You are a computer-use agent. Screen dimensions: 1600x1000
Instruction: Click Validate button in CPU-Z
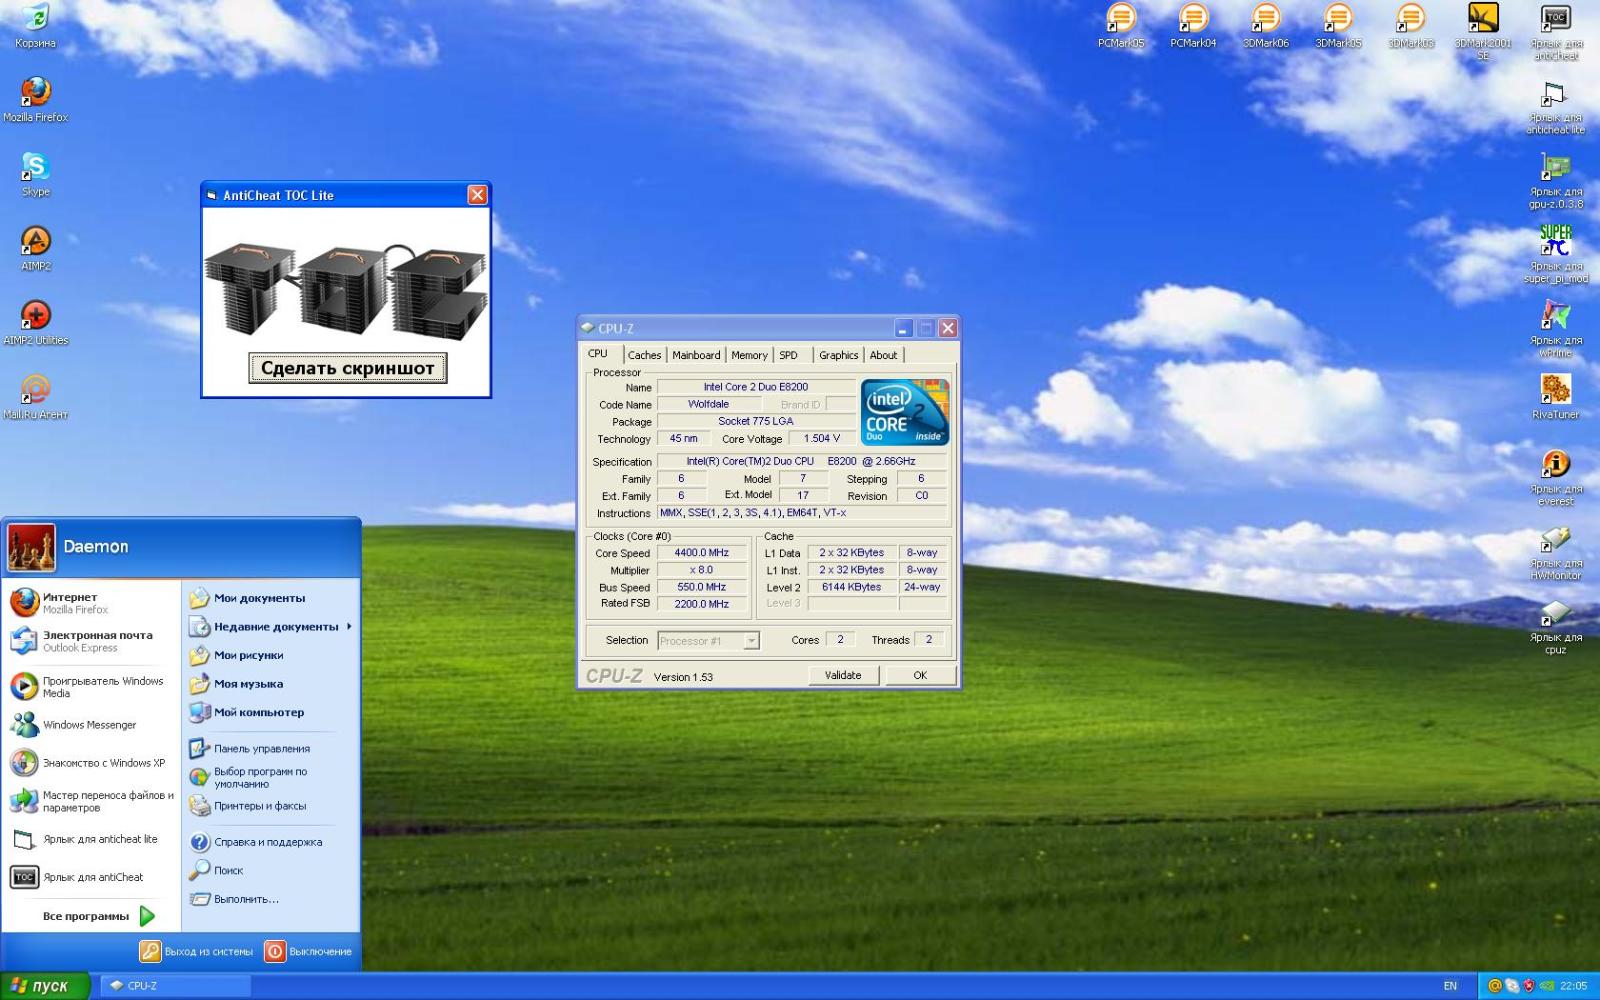click(843, 676)
